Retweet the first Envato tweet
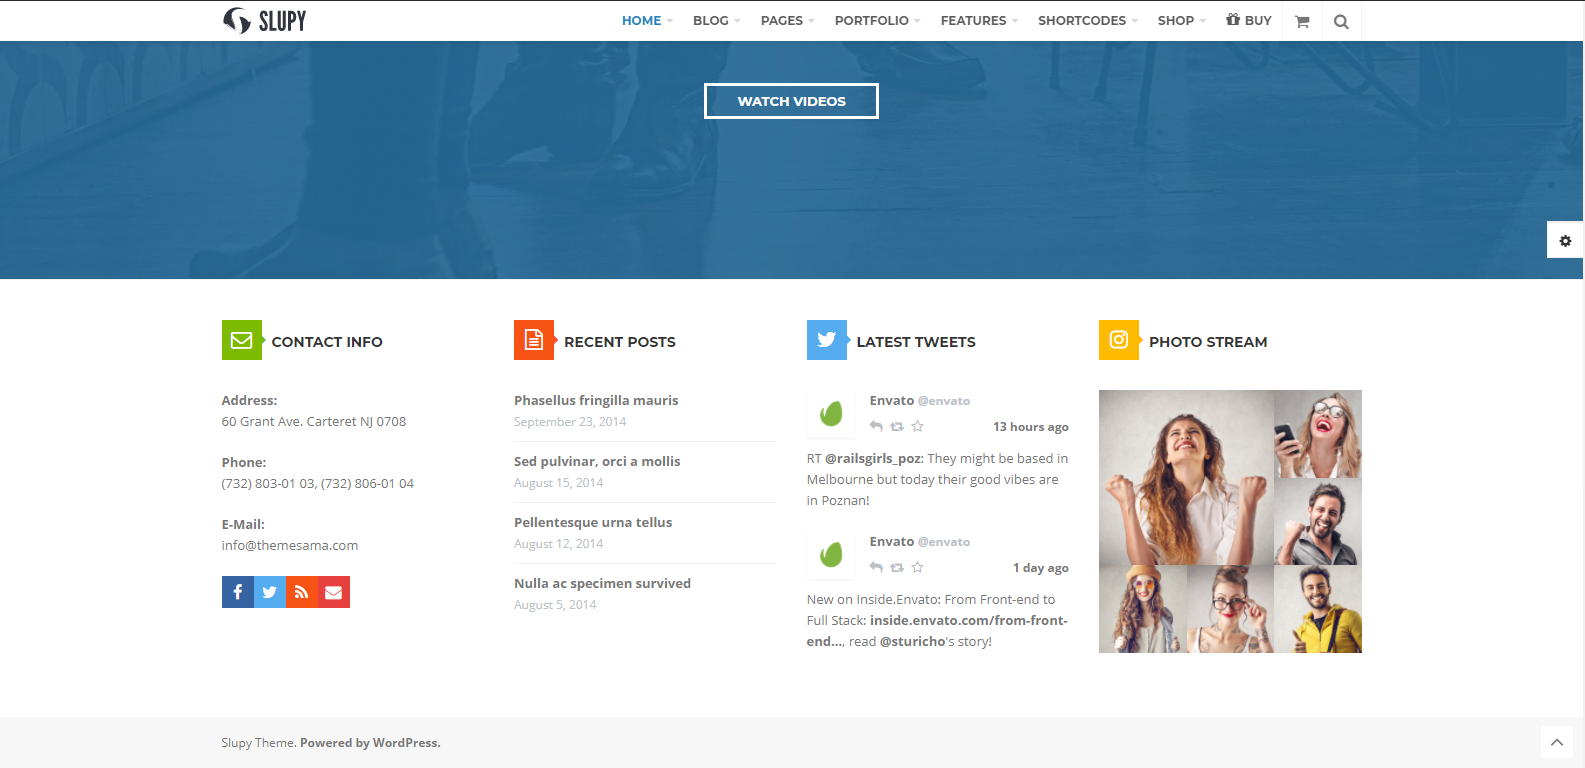Screen dimensions: 1585x768 897,426
